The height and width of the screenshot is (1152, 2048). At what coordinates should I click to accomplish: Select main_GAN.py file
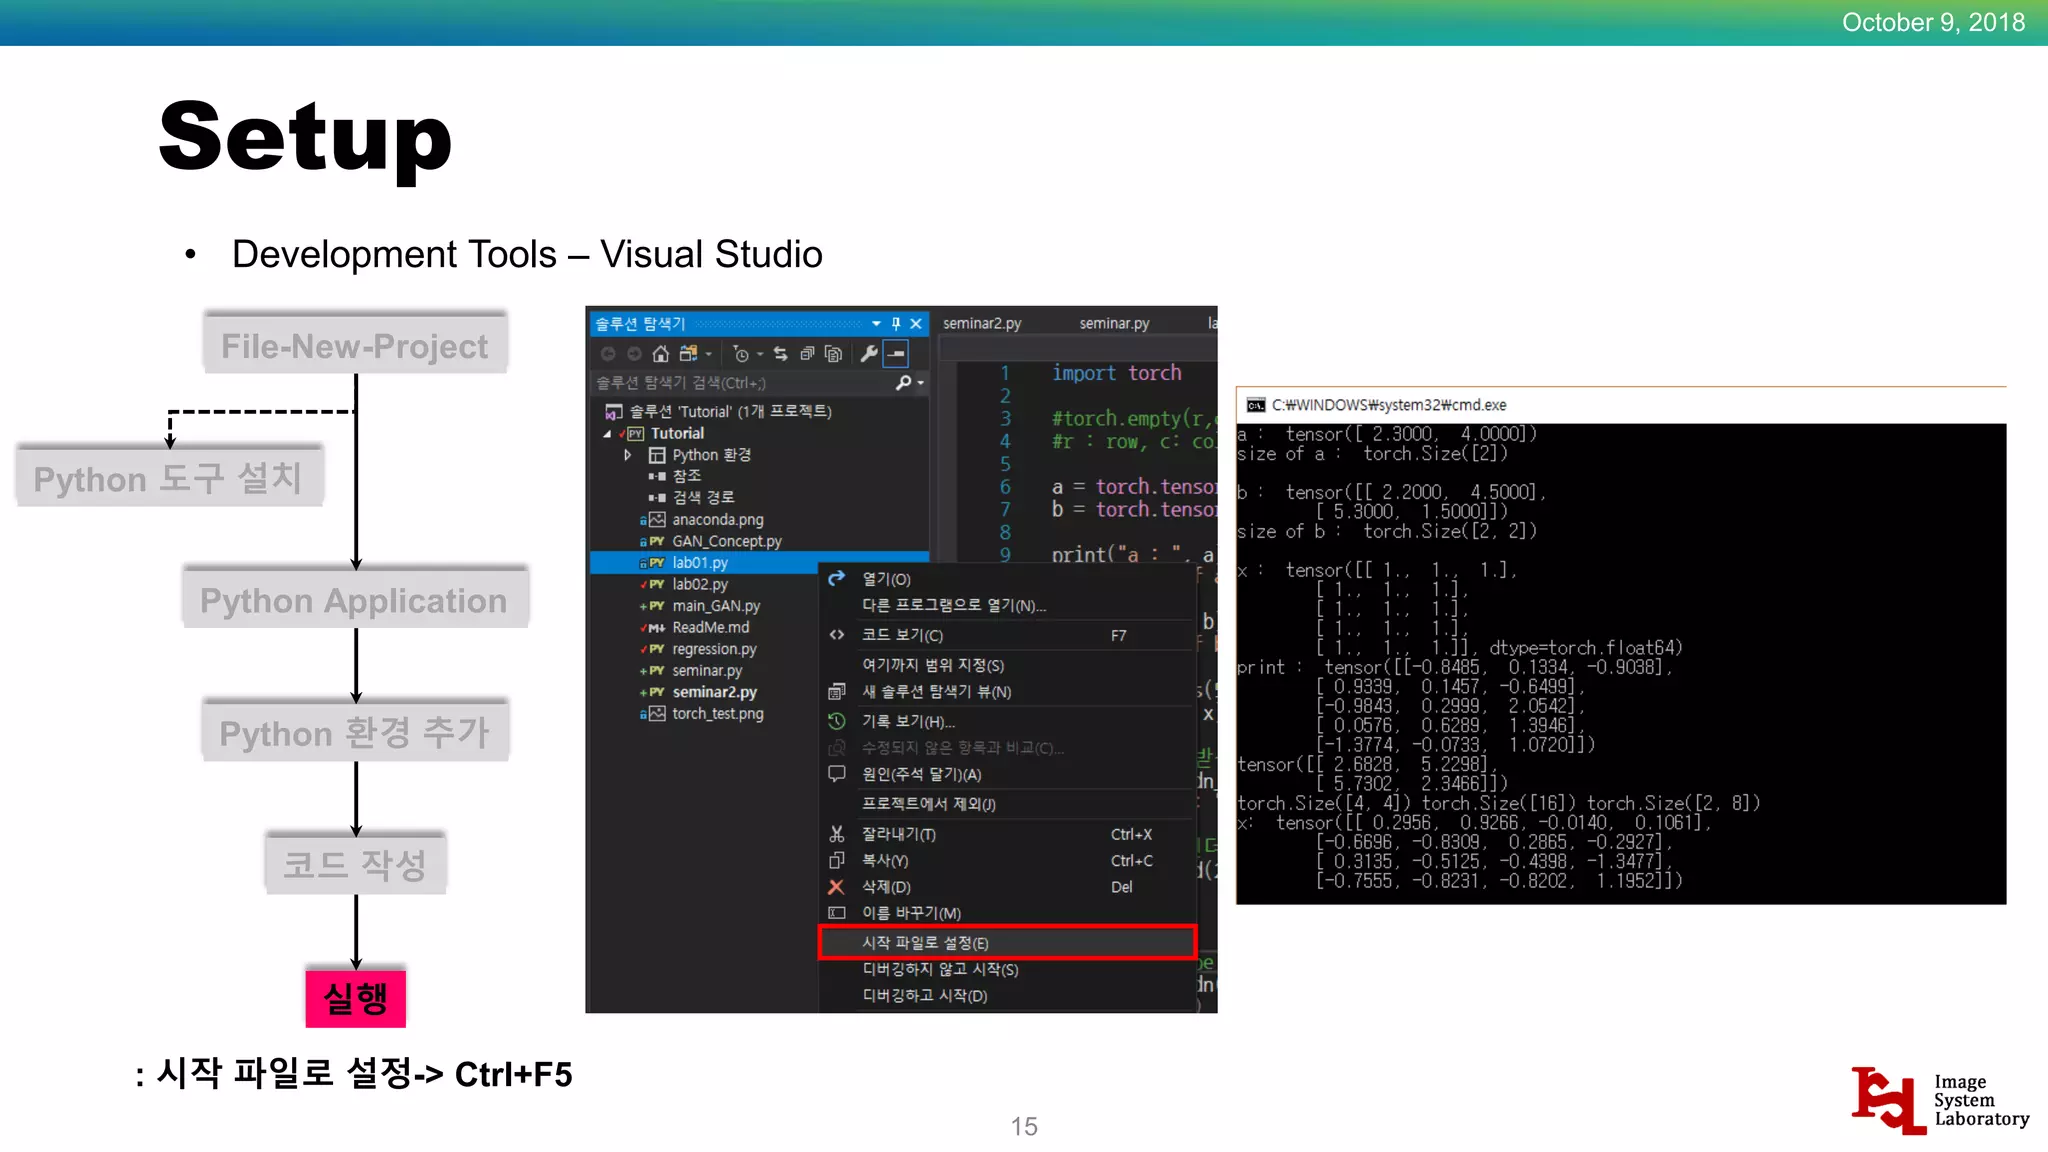coord(716,606)
